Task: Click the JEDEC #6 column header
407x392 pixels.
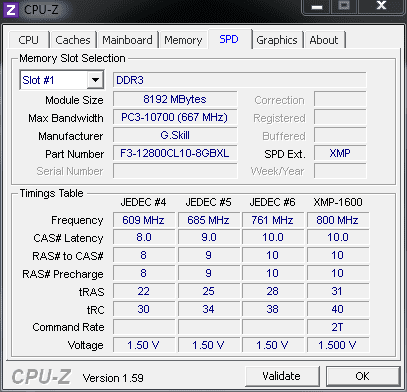Action: (273, 202)
